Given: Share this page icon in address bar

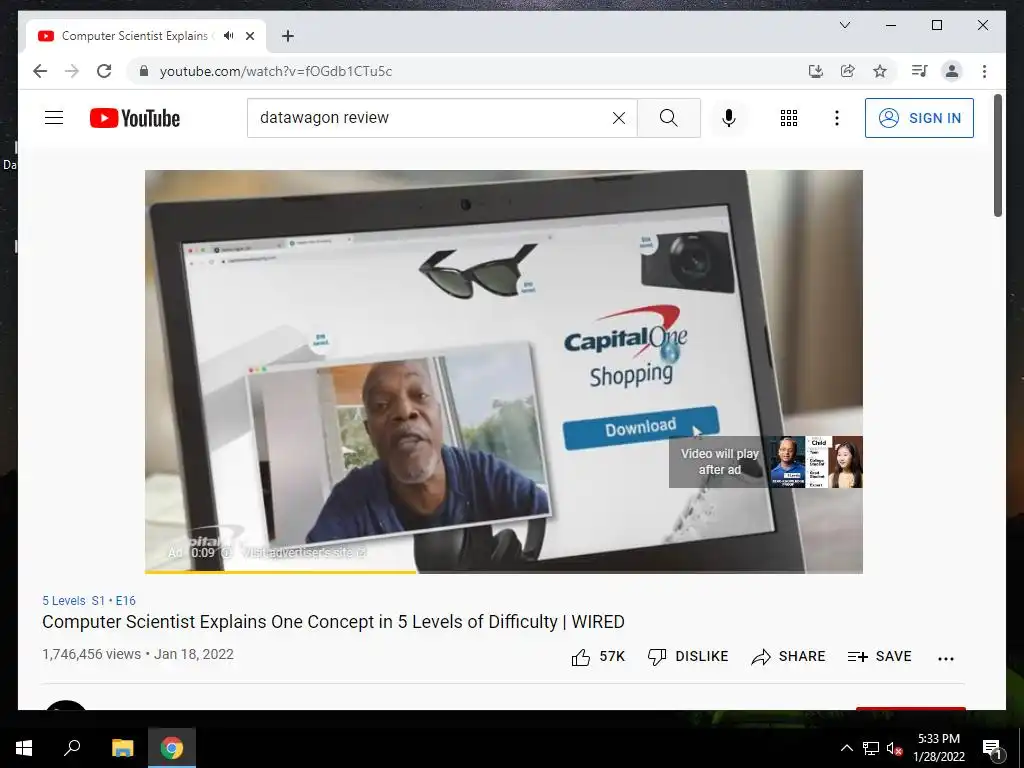Looking at the screenshot, I should pos(848,71).
